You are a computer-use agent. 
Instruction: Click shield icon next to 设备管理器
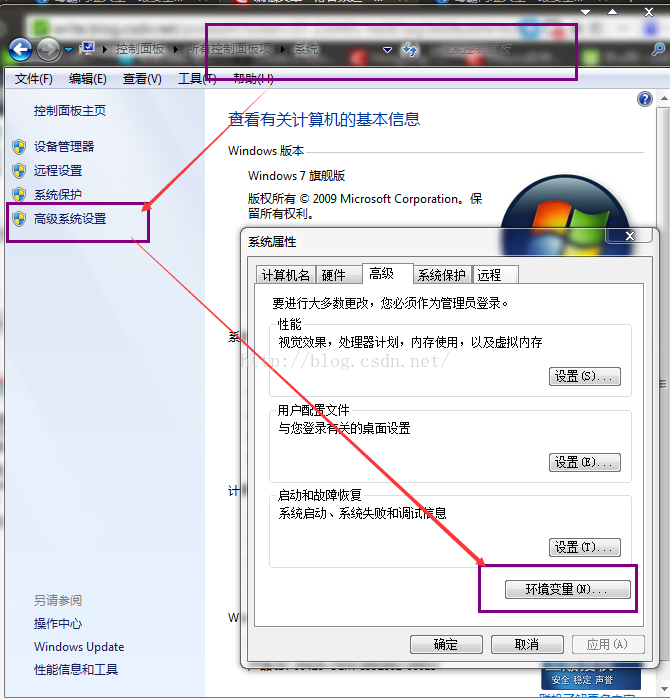pos(19,146)
